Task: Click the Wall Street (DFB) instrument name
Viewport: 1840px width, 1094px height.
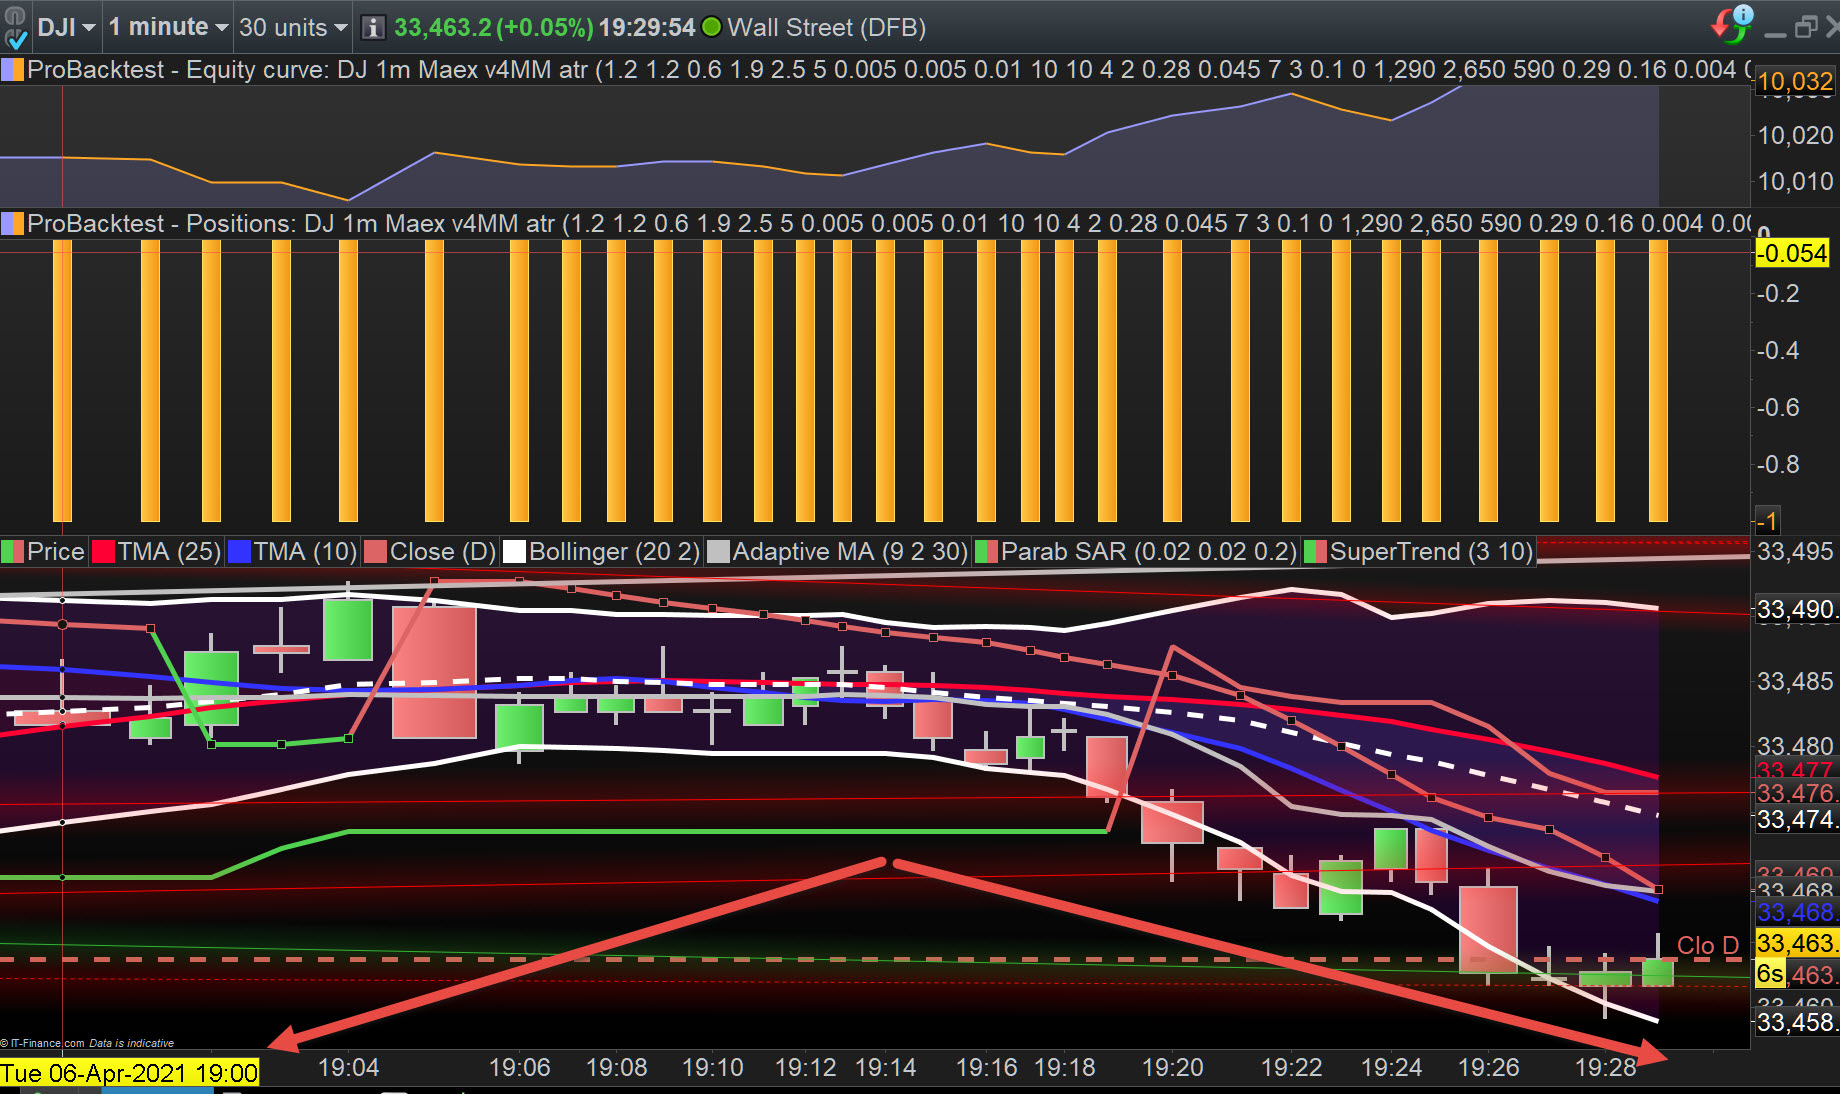Action: [x=827, y=27]
